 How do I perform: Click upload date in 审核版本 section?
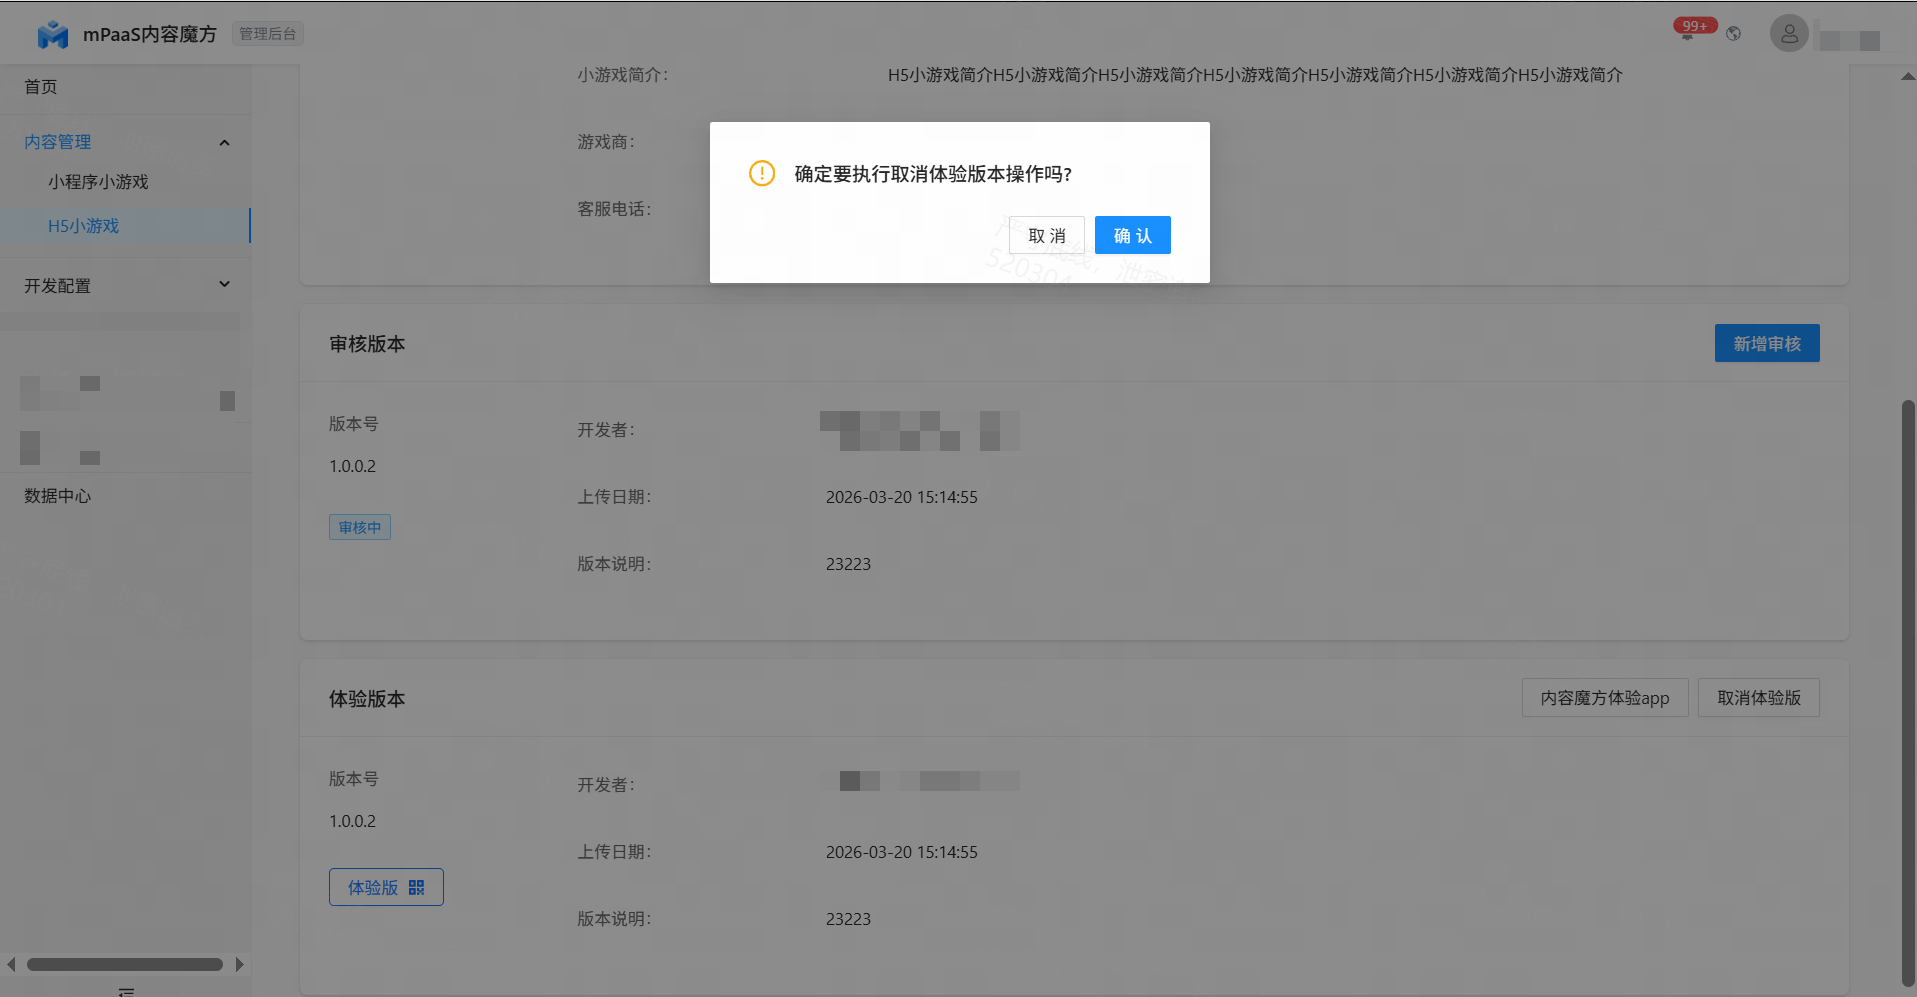(x=902, y=497)
